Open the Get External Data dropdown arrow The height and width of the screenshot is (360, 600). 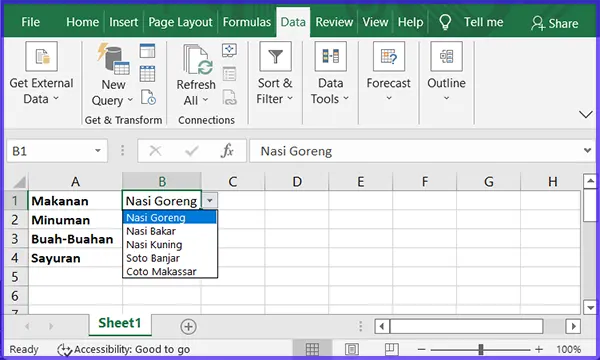coord(56,98)
